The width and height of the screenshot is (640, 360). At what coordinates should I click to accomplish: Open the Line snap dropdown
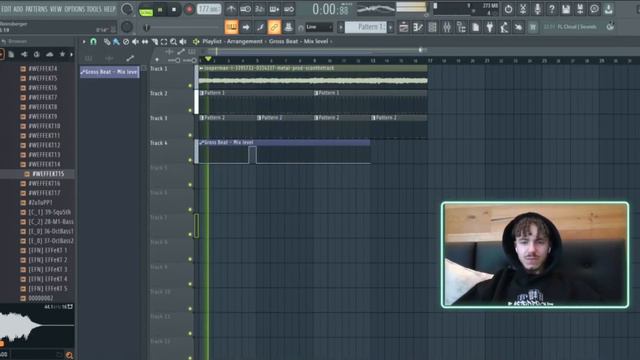319,27
